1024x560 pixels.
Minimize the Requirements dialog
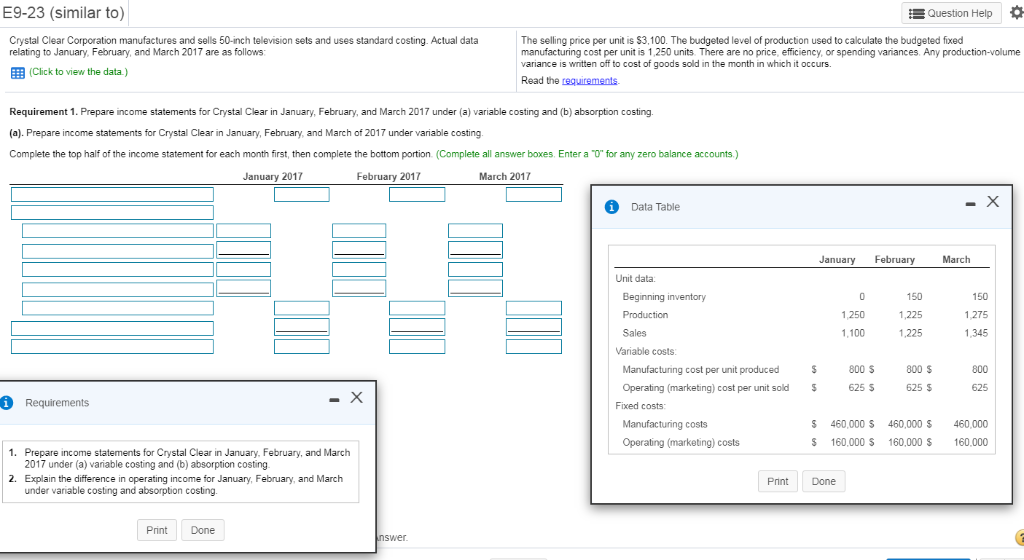tap(334, 400)
